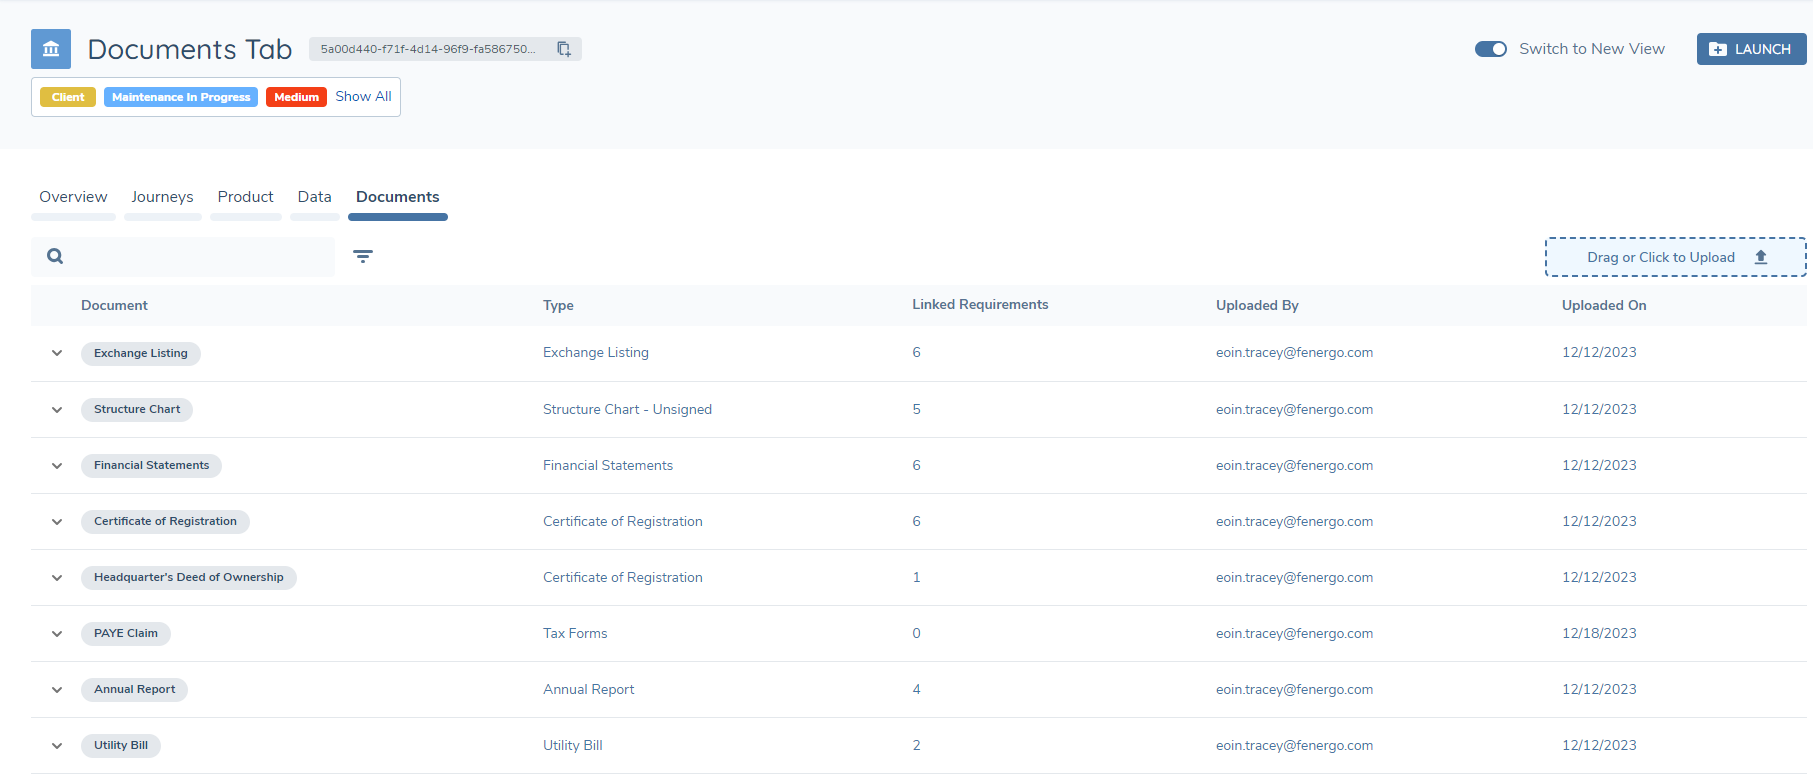The image size is (1813, 784).
Task: Click linked requirements count 1 for Headquarter's Deed
Action: pos(916,577)
